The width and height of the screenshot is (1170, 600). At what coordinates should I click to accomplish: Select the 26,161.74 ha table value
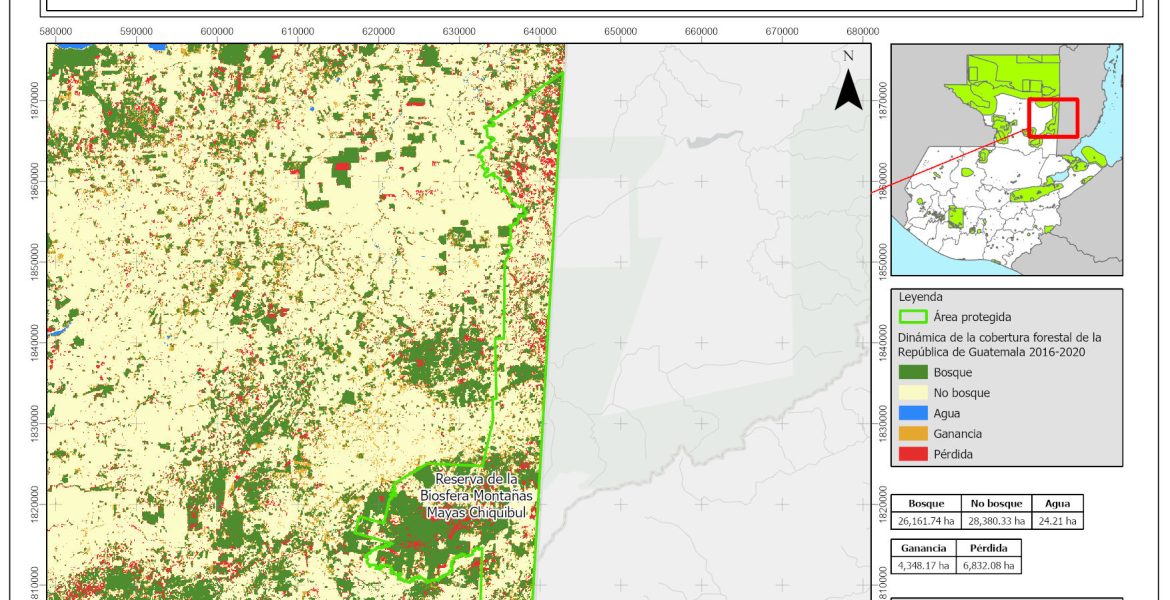926,520
